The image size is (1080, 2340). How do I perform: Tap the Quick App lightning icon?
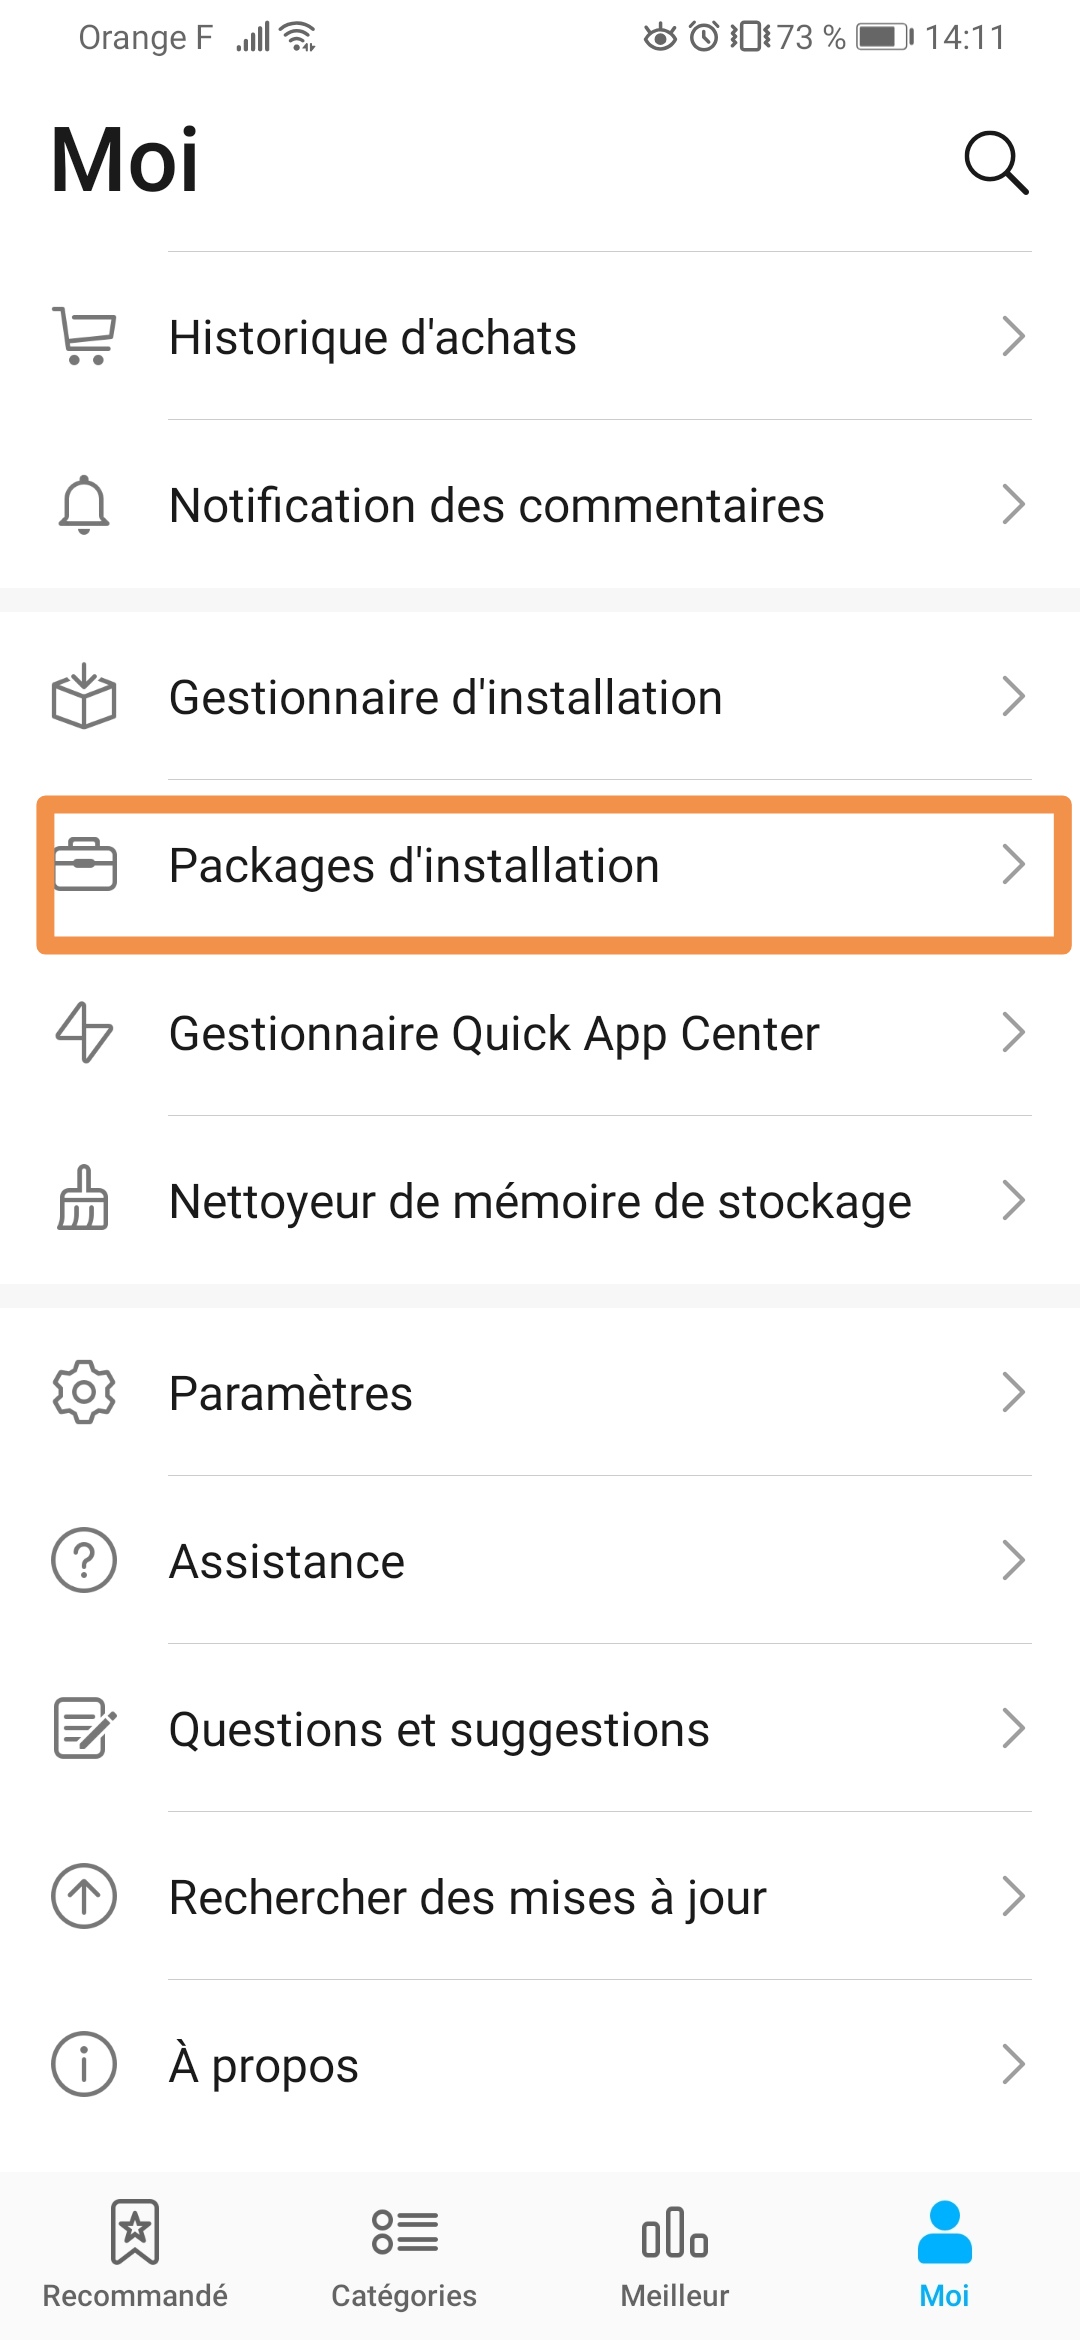click(84, 1033)
